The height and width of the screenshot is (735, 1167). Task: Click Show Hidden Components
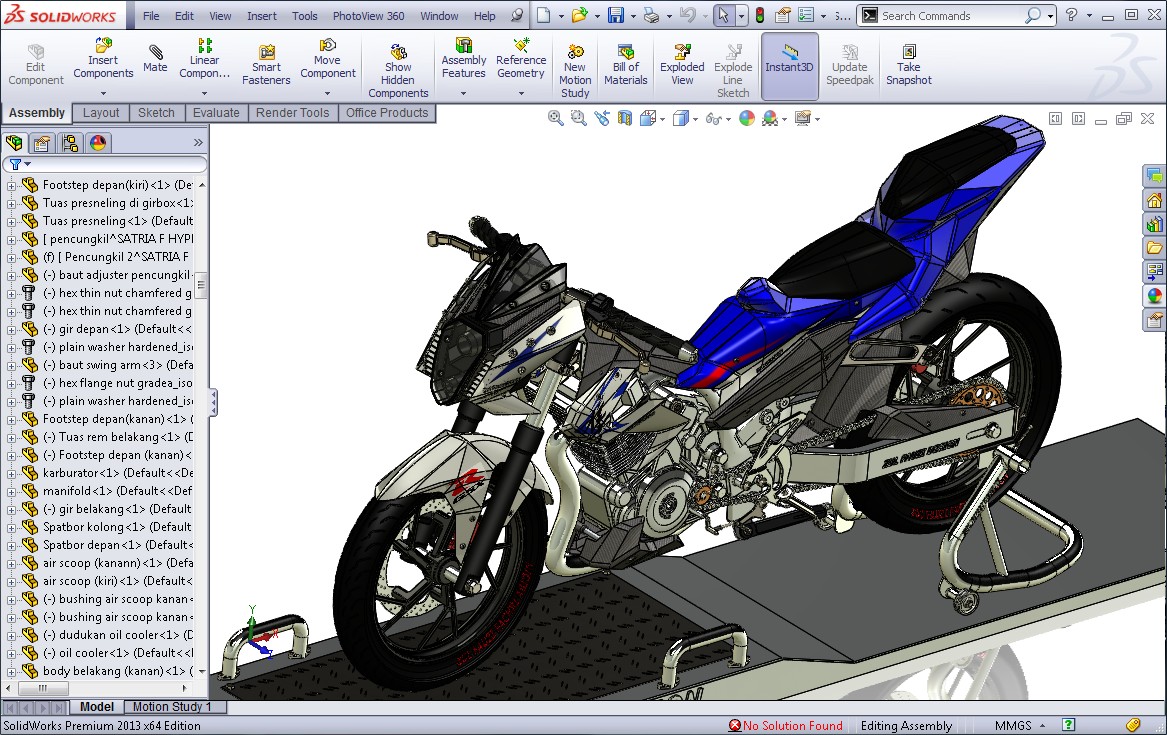(x=398, y=71)
